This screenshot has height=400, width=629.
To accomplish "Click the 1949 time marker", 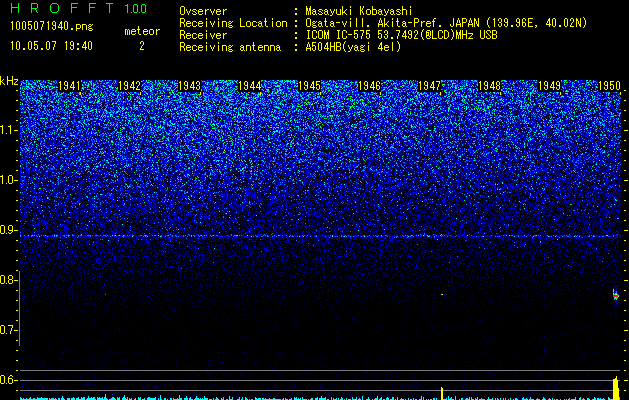I will (x=549, y=86).
